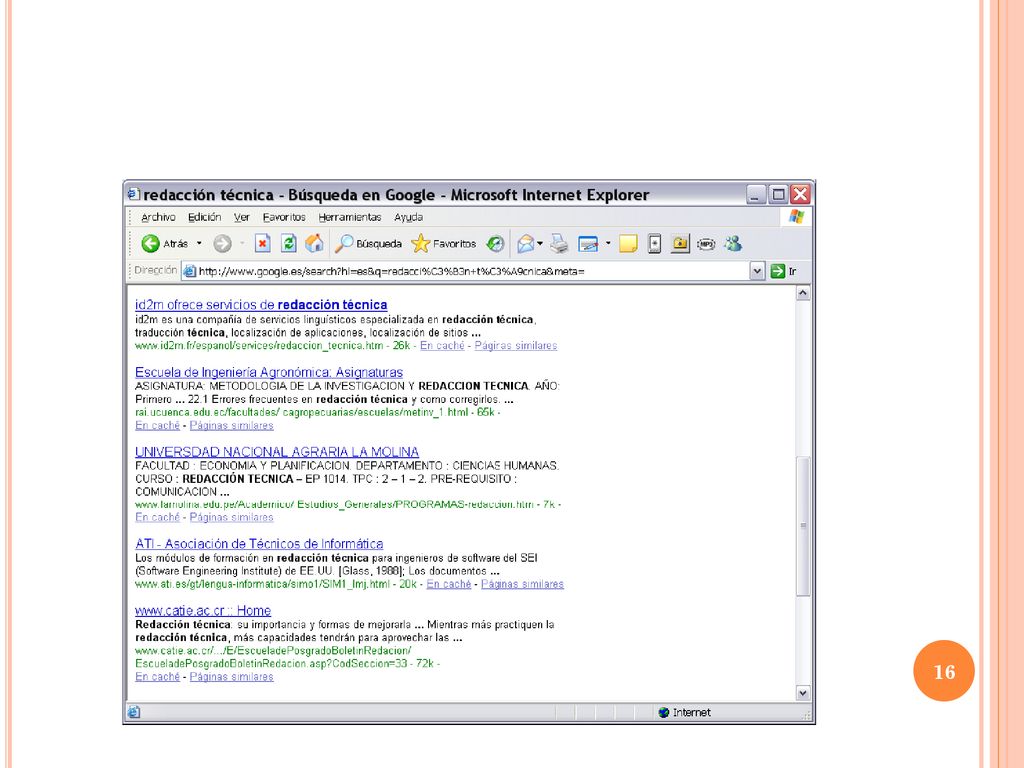Click the scrollbar down arrow
Screen dimensions: 1024x768
point(803,693)
